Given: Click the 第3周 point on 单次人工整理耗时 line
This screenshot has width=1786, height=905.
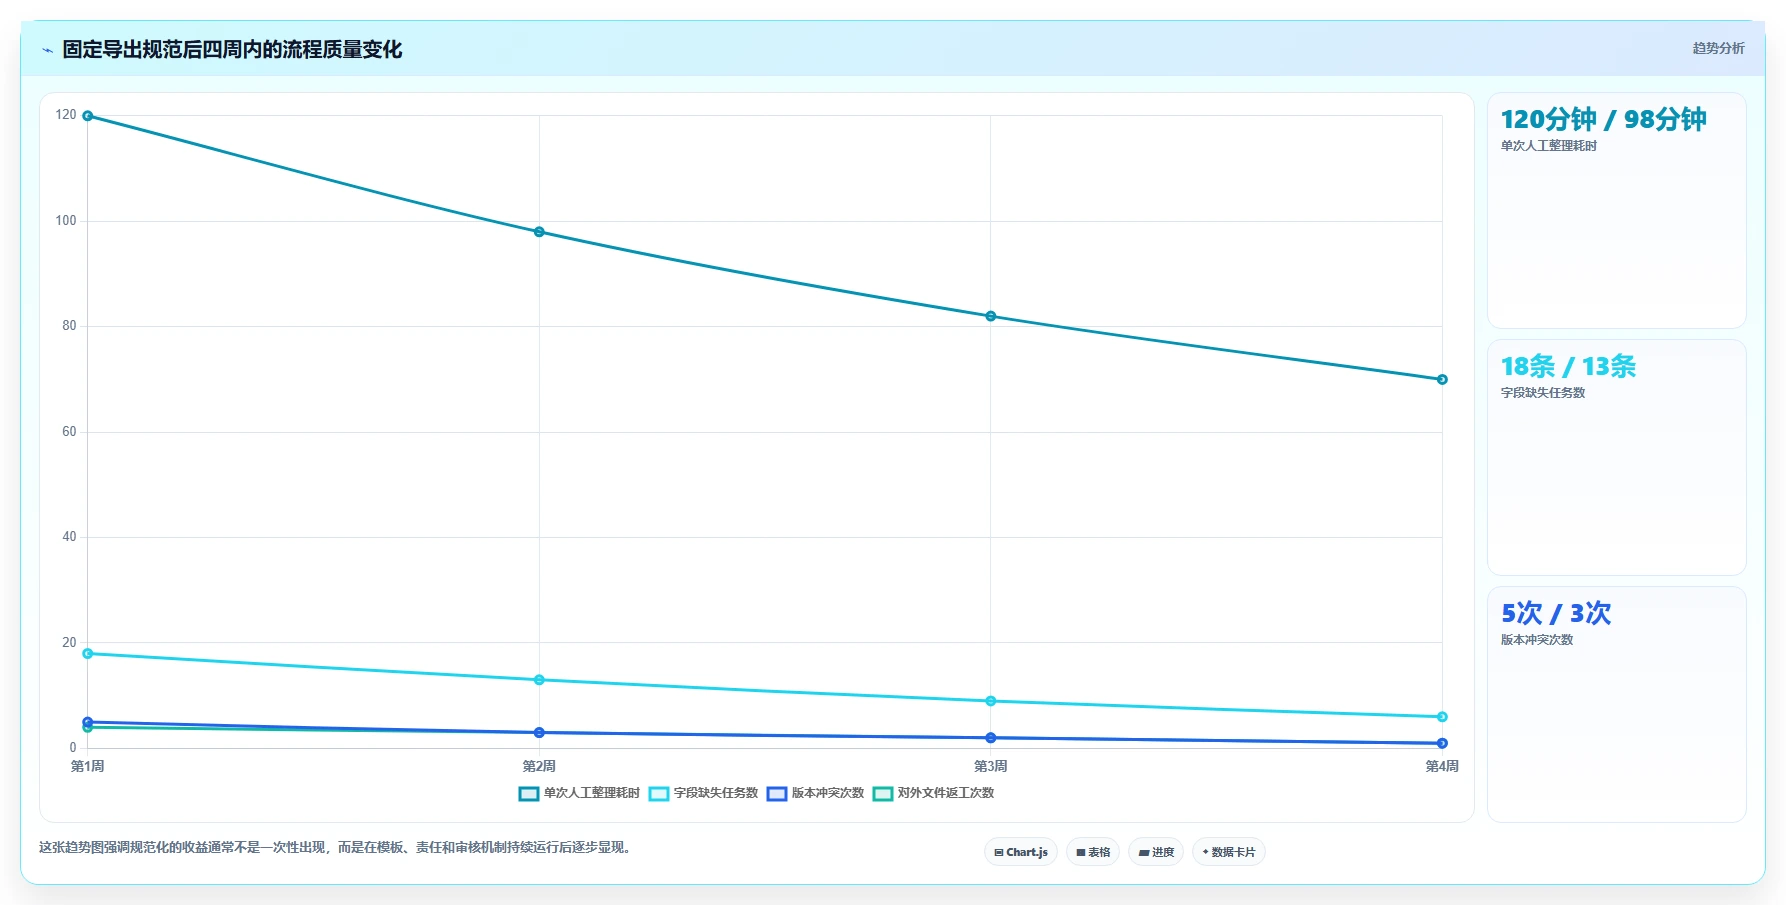Looking at the screenshot, I should click(991, 316).
